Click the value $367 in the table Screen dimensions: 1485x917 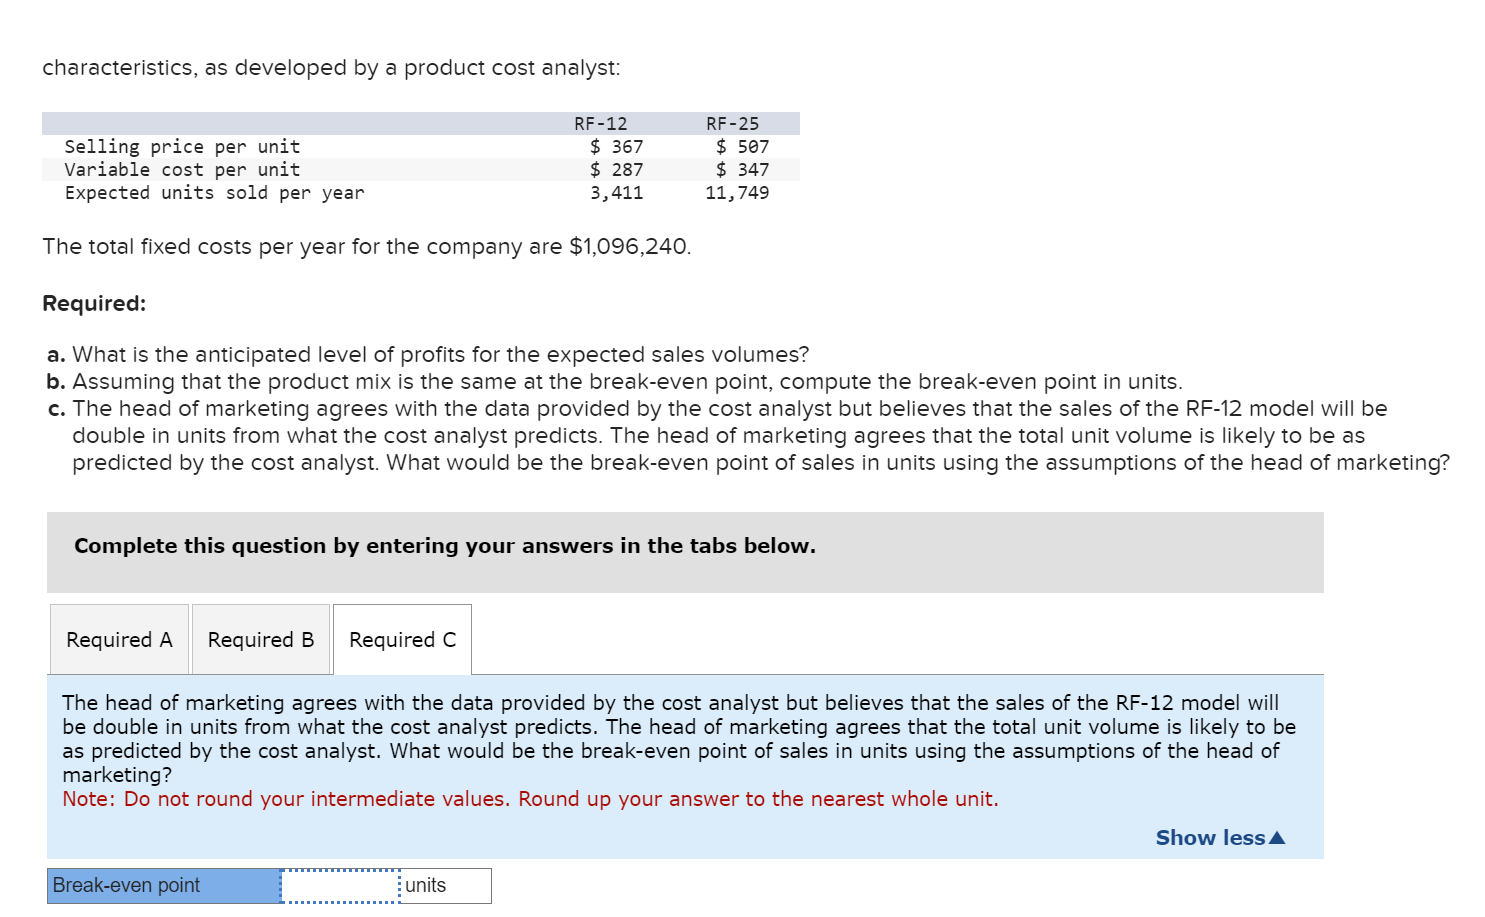[616, 146]
